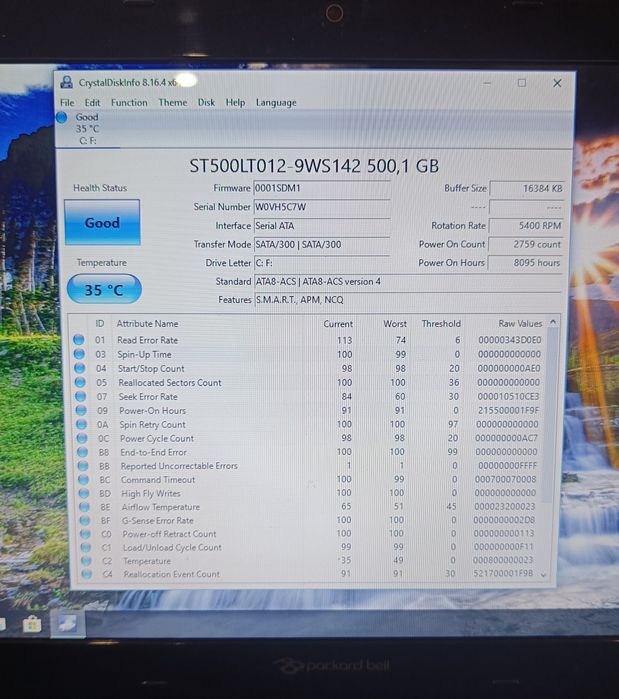
Task: Click the status icon for End-to-End Error
Action: pyautogui.click(x=82, y=452)
